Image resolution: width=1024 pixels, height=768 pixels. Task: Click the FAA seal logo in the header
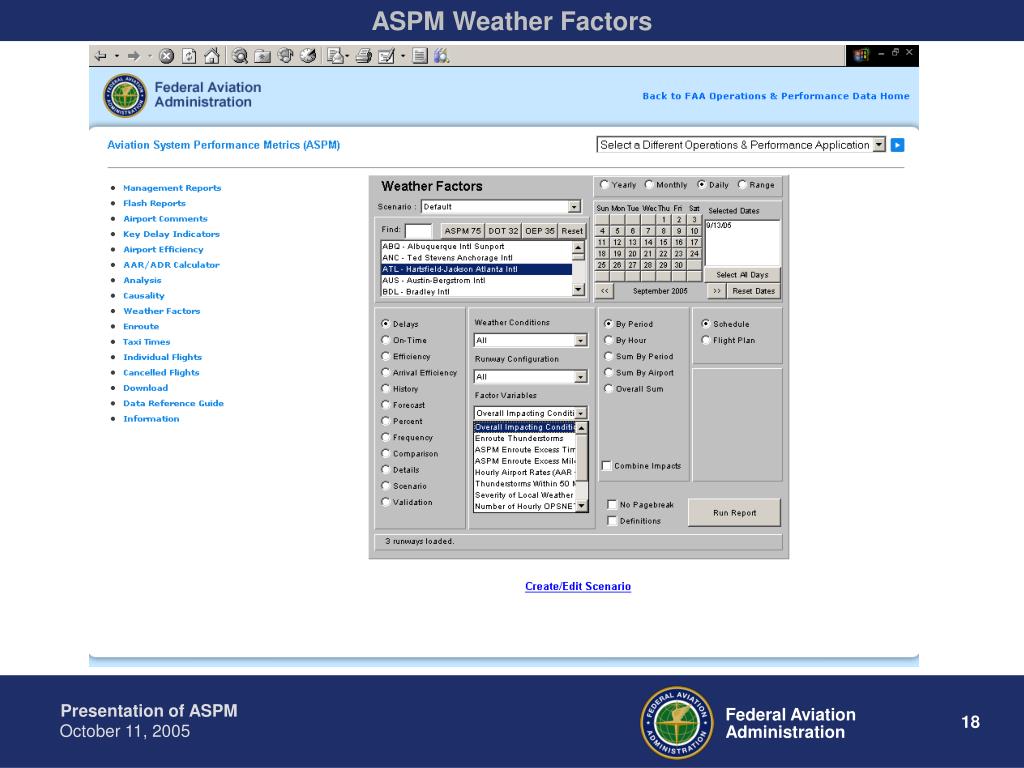[x=125, y=95]
